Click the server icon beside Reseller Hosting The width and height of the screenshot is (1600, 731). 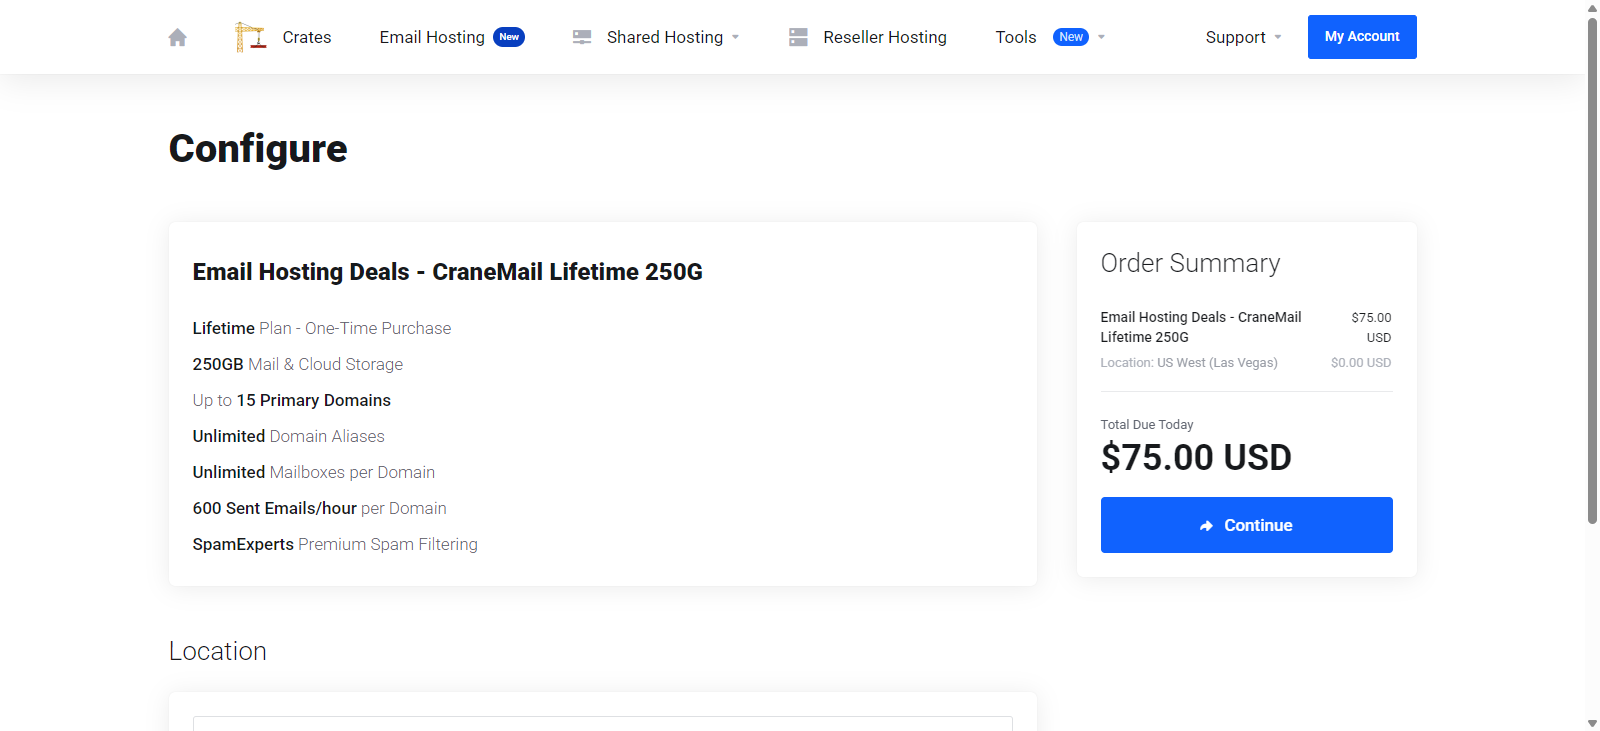tap(798, 37)
